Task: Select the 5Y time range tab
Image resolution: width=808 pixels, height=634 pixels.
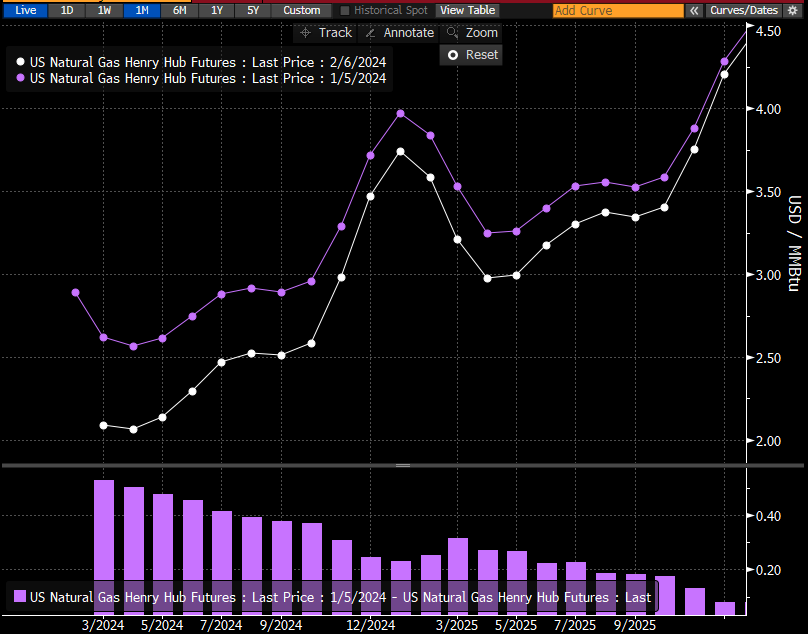Action: click(x=253, y=10)
